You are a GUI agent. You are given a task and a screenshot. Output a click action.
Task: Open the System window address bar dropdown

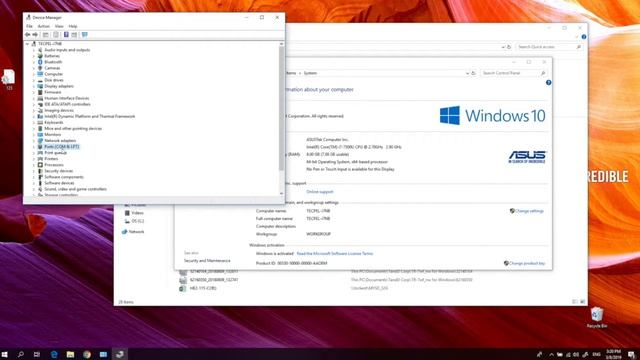pyautogui.click(x=467, y=73)
